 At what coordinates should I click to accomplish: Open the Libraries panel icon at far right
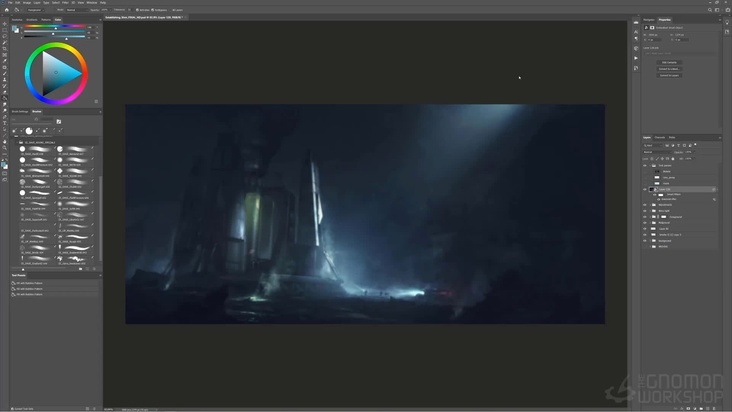(727, 32)
